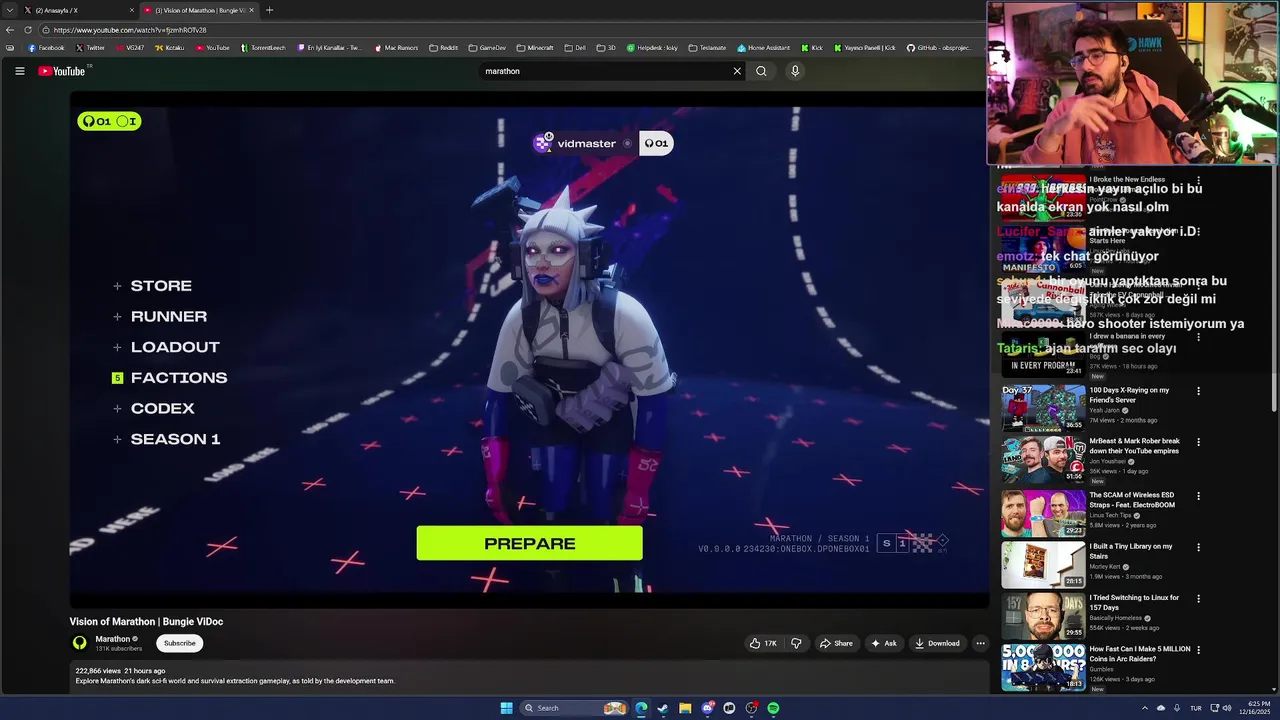Dislike the video with thumbs down
This screenshot has height=720, width=1280.
796,643
